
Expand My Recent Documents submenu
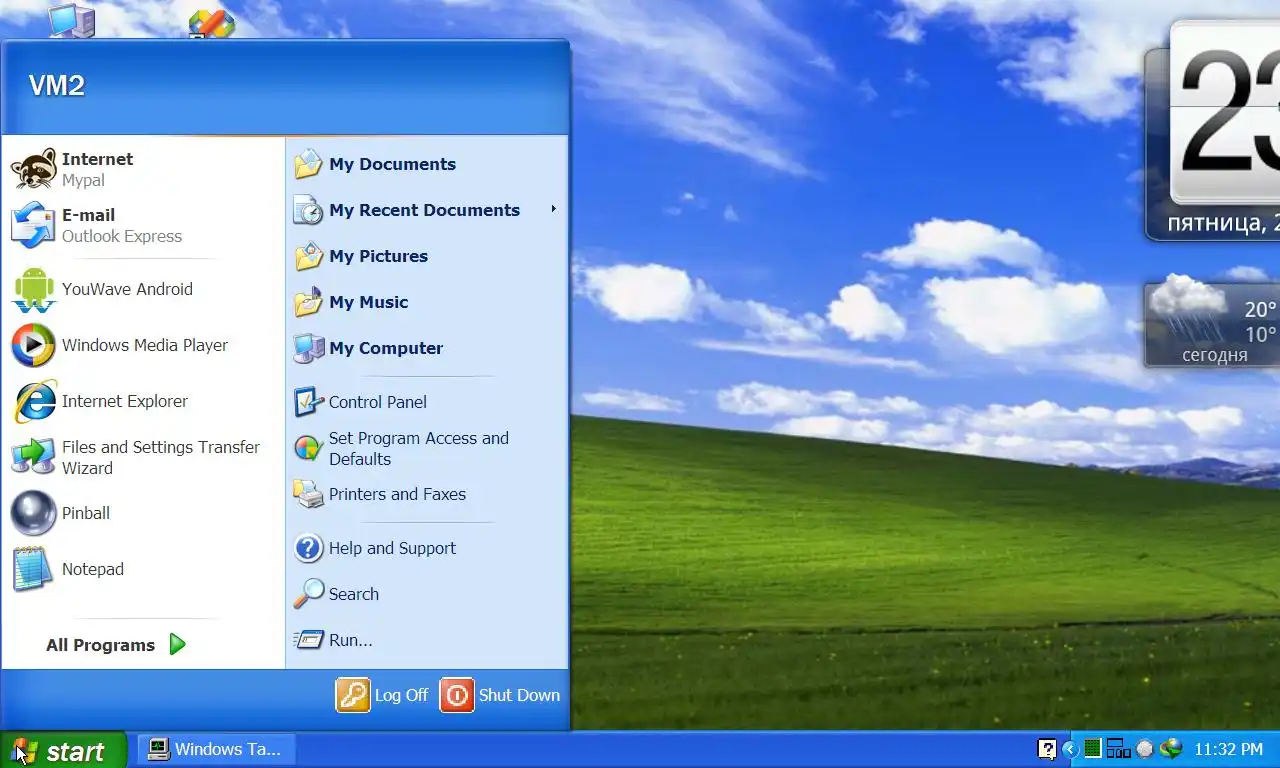427,210
